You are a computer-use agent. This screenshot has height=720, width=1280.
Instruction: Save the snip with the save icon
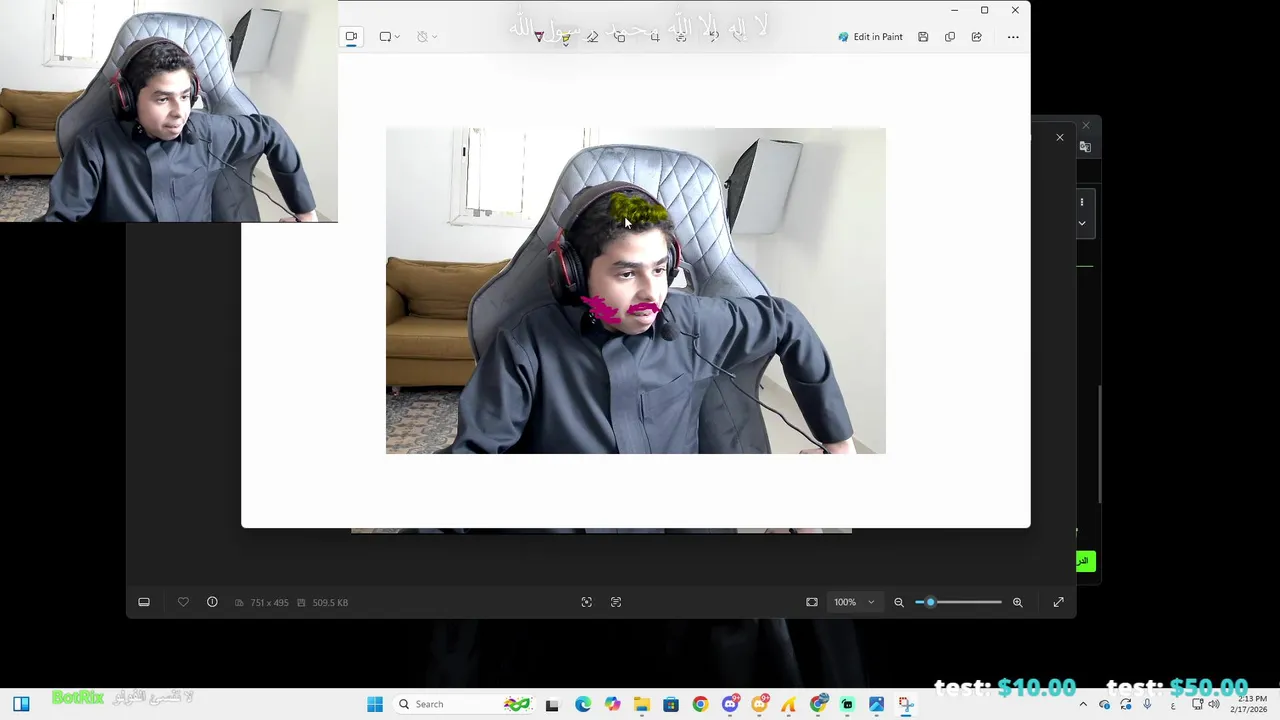[x=923, y=37]
